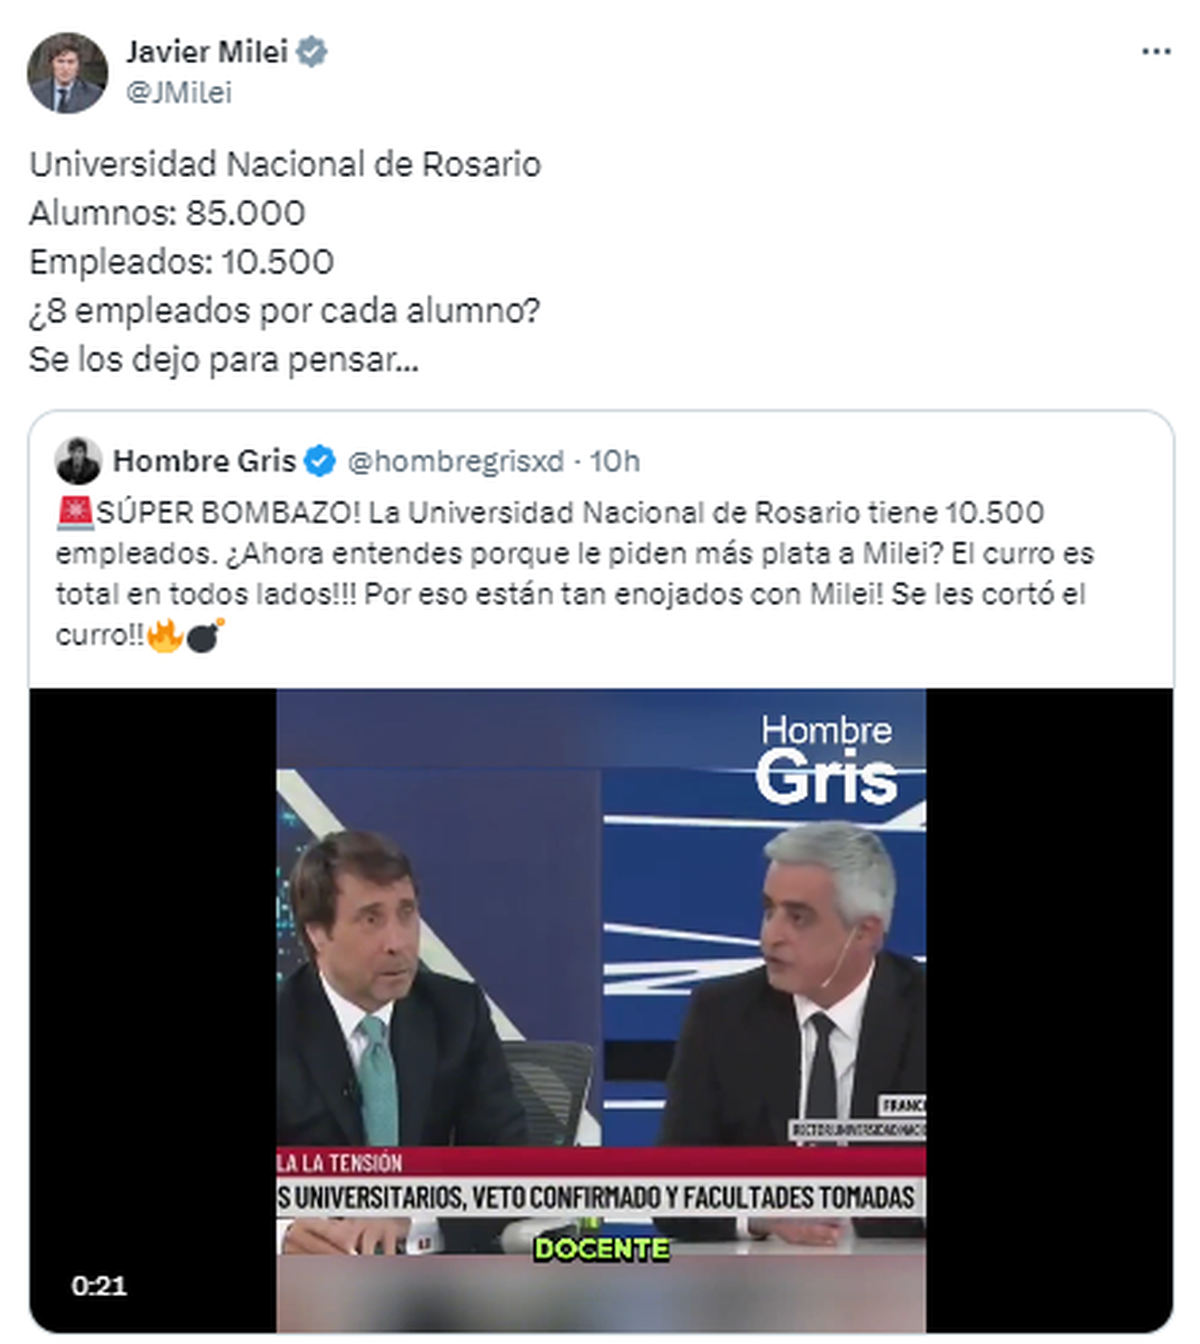
Task: Click the fire emoji after curro!!
Action: pos(165,635)
